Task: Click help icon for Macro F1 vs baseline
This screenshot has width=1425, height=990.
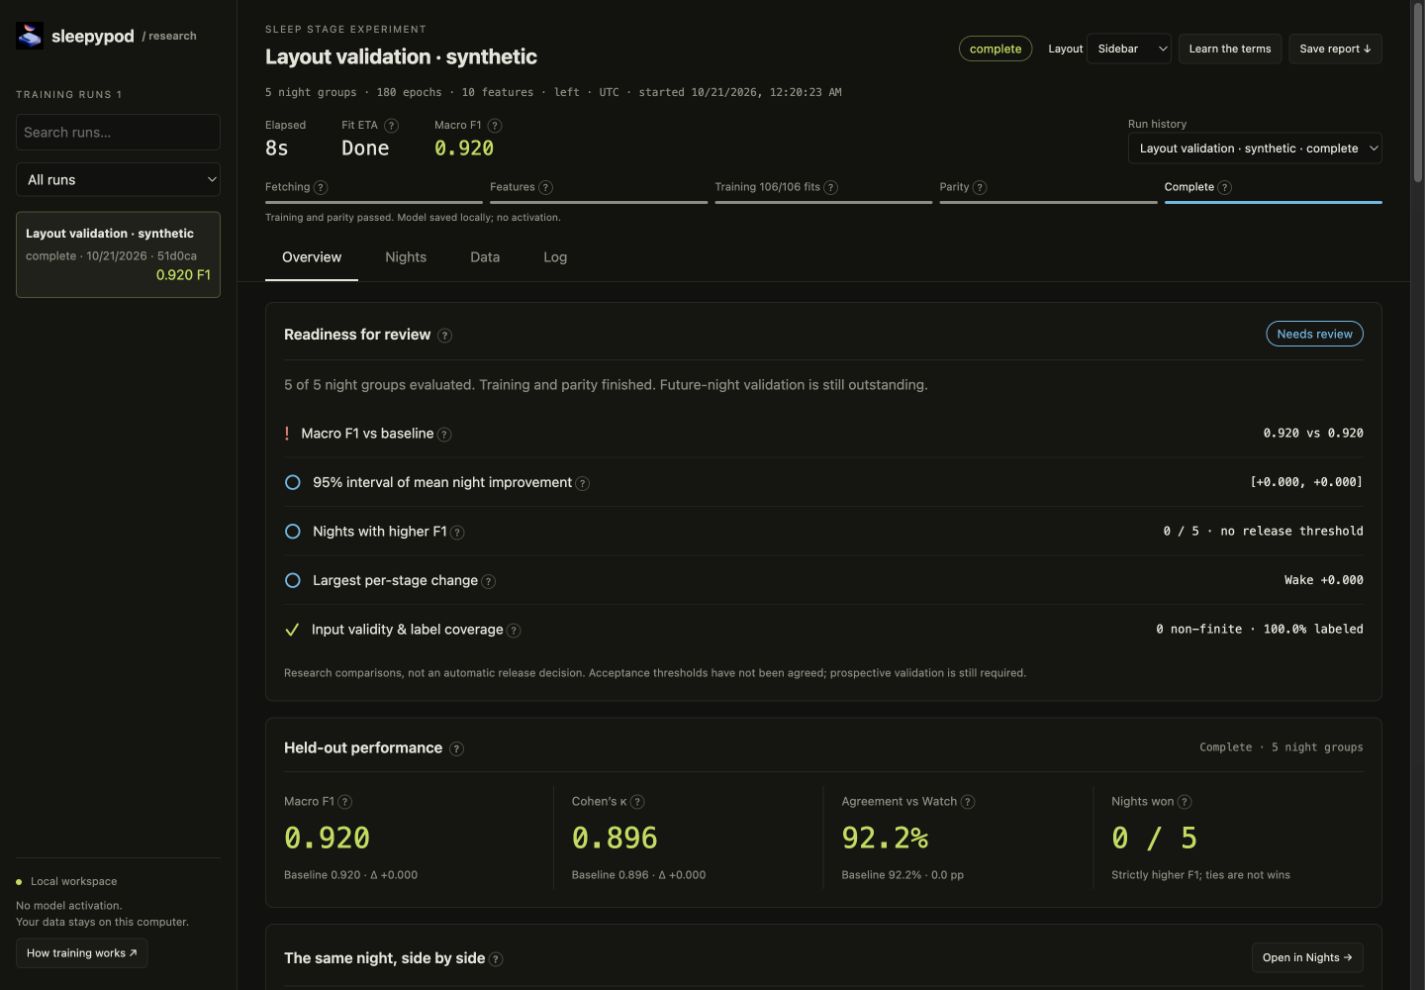Action: pos(444,434)
